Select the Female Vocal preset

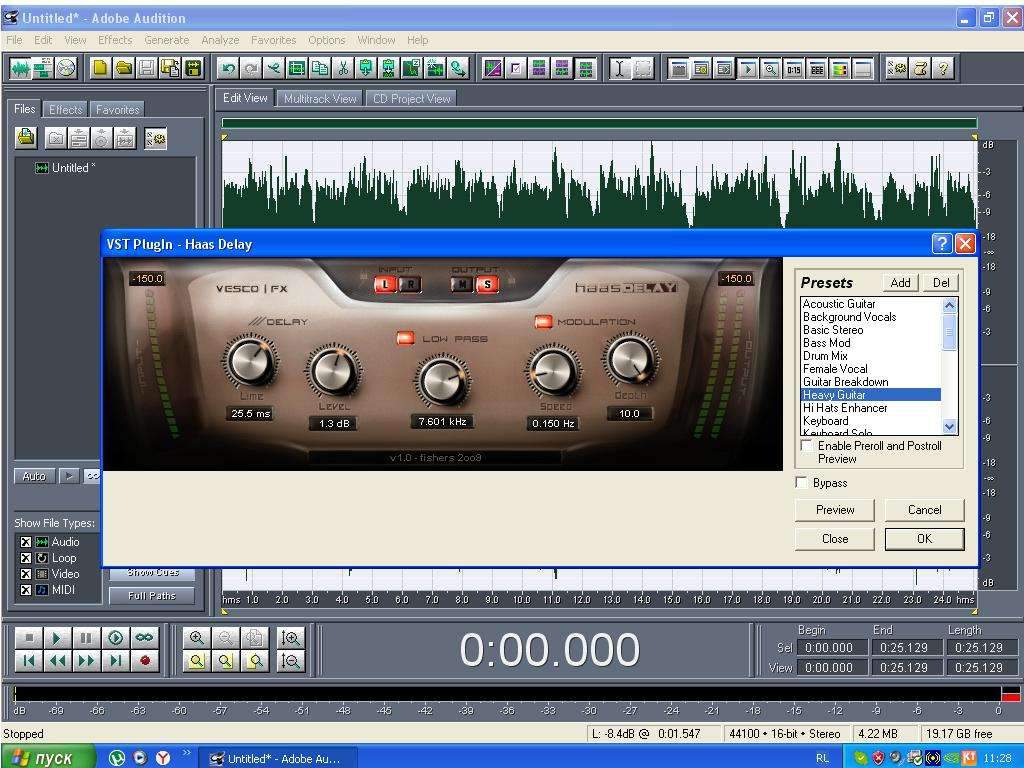835,369
